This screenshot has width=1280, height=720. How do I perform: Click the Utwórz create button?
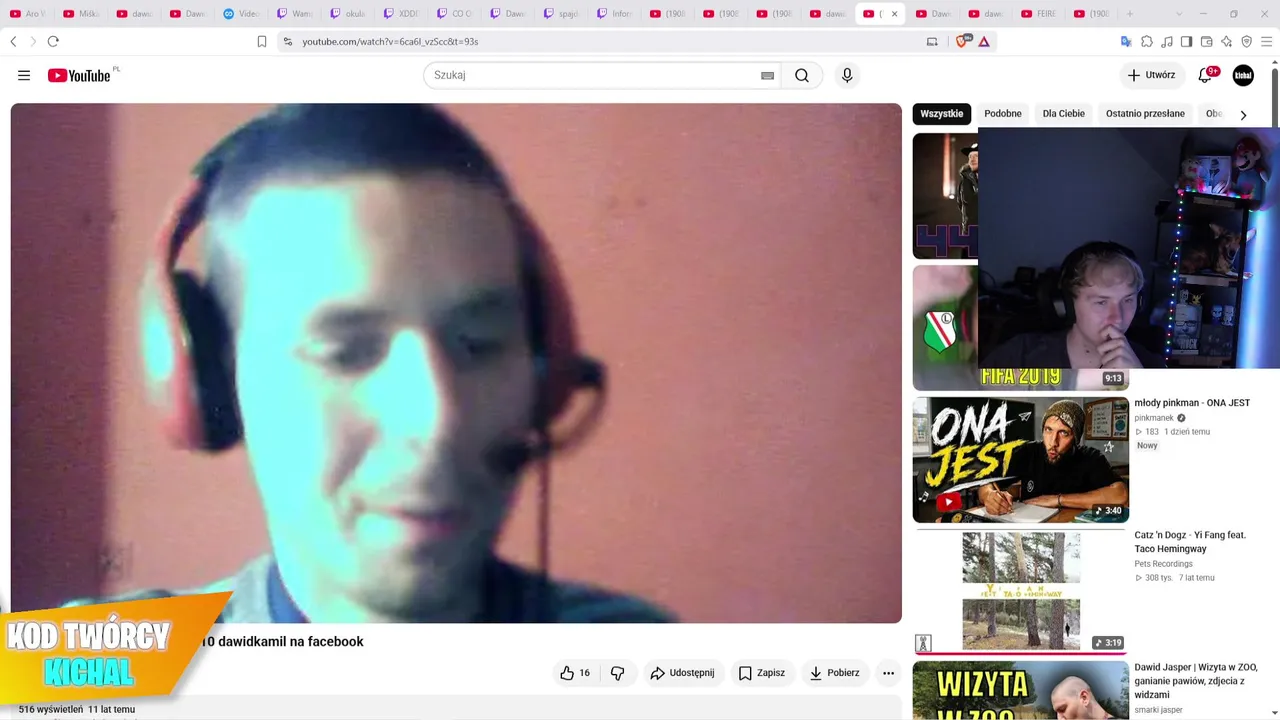point(1151,75)
